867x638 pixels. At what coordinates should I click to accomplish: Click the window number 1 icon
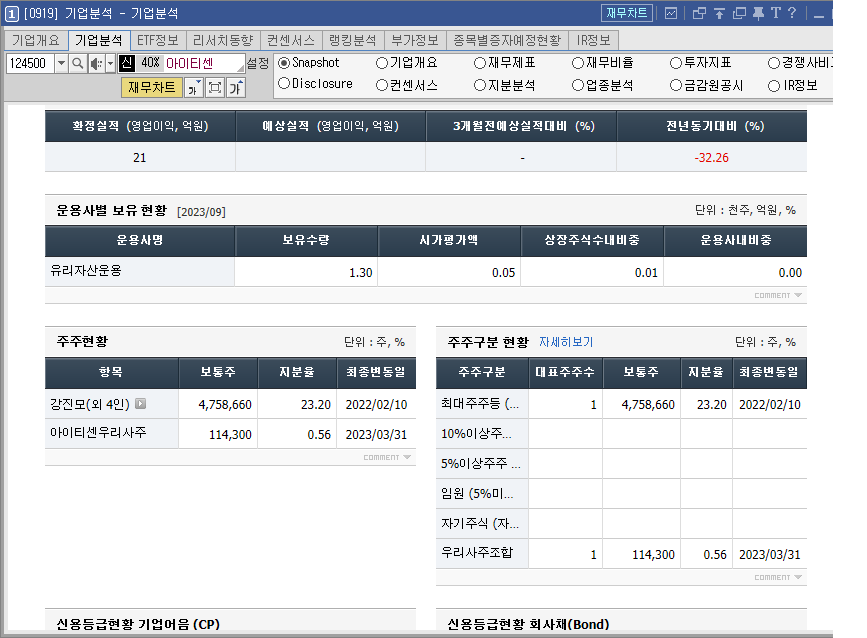coord(12,14)
